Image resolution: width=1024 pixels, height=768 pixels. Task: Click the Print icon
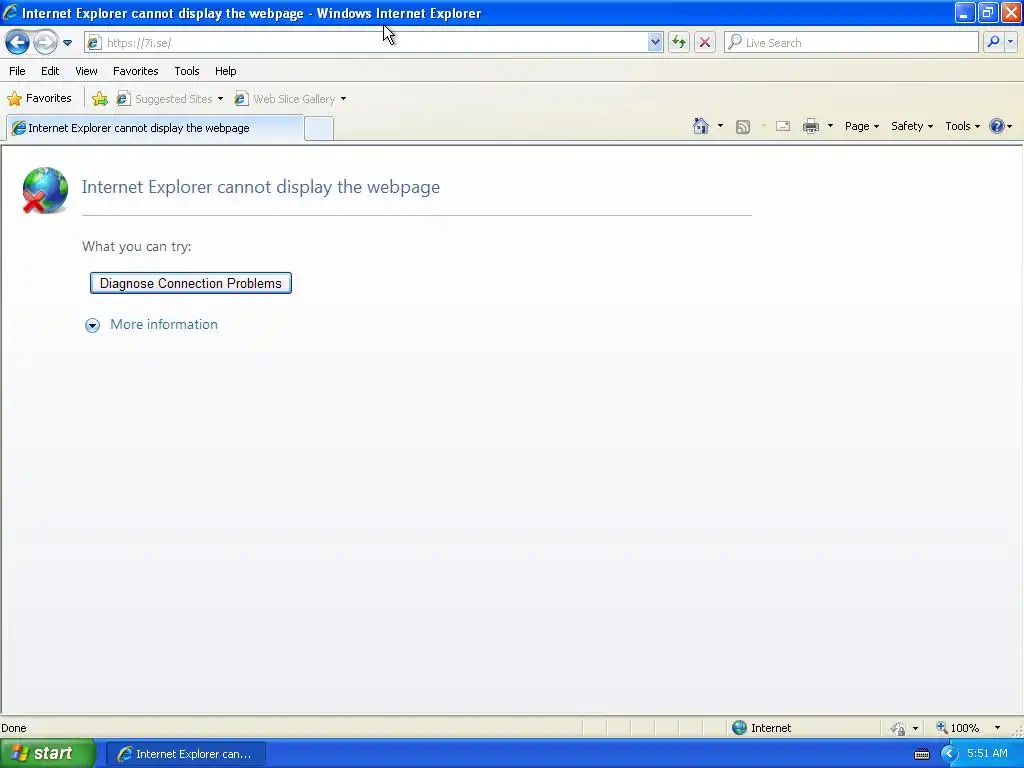tap(810, 126)
